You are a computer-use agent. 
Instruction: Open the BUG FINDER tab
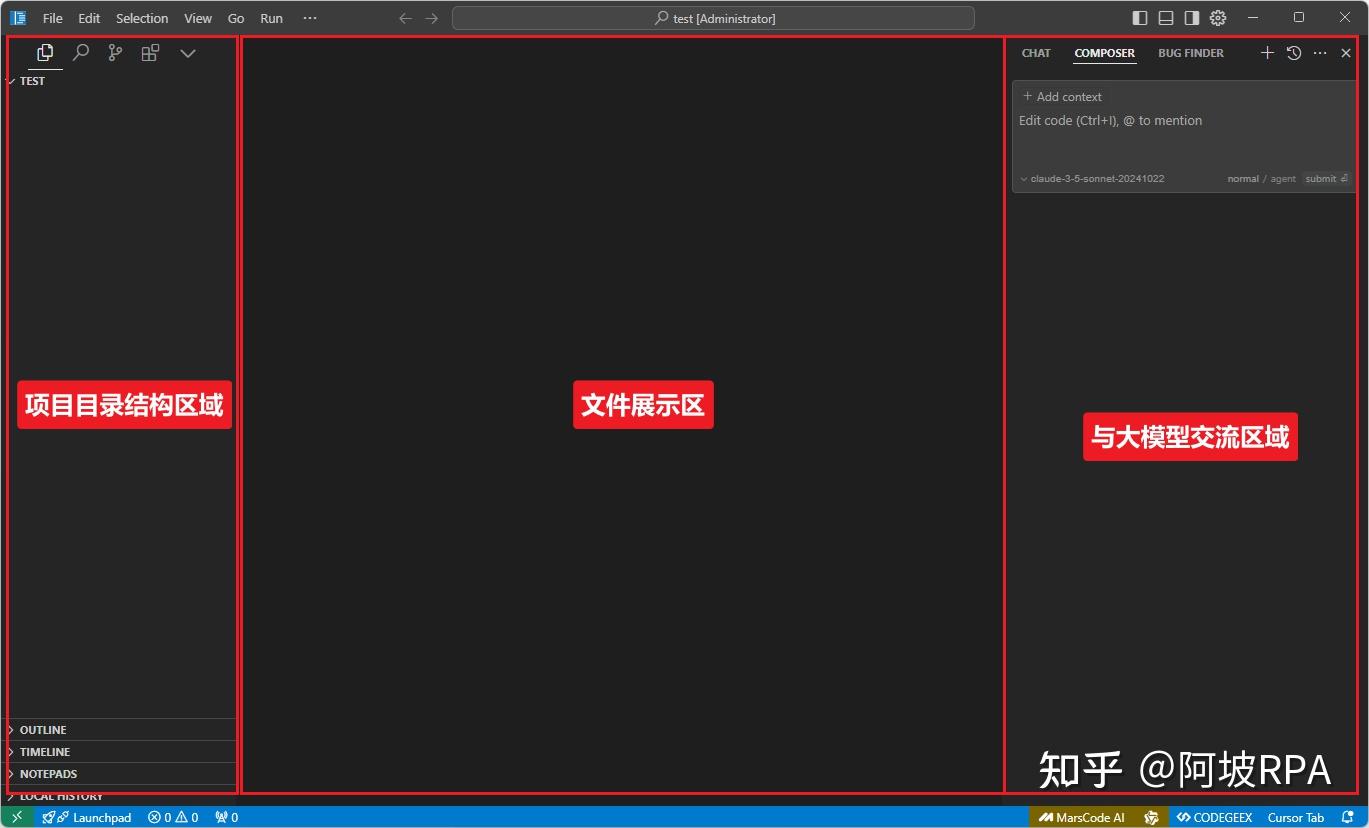(1190, 53)
